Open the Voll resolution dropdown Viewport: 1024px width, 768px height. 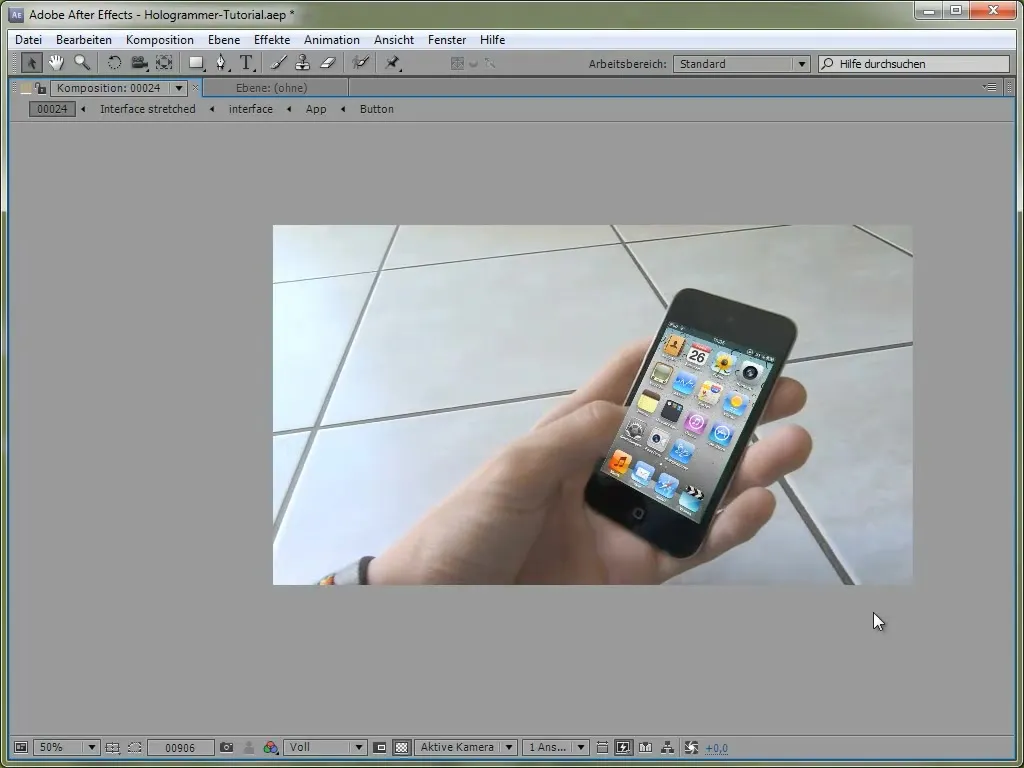coord(325,747)
